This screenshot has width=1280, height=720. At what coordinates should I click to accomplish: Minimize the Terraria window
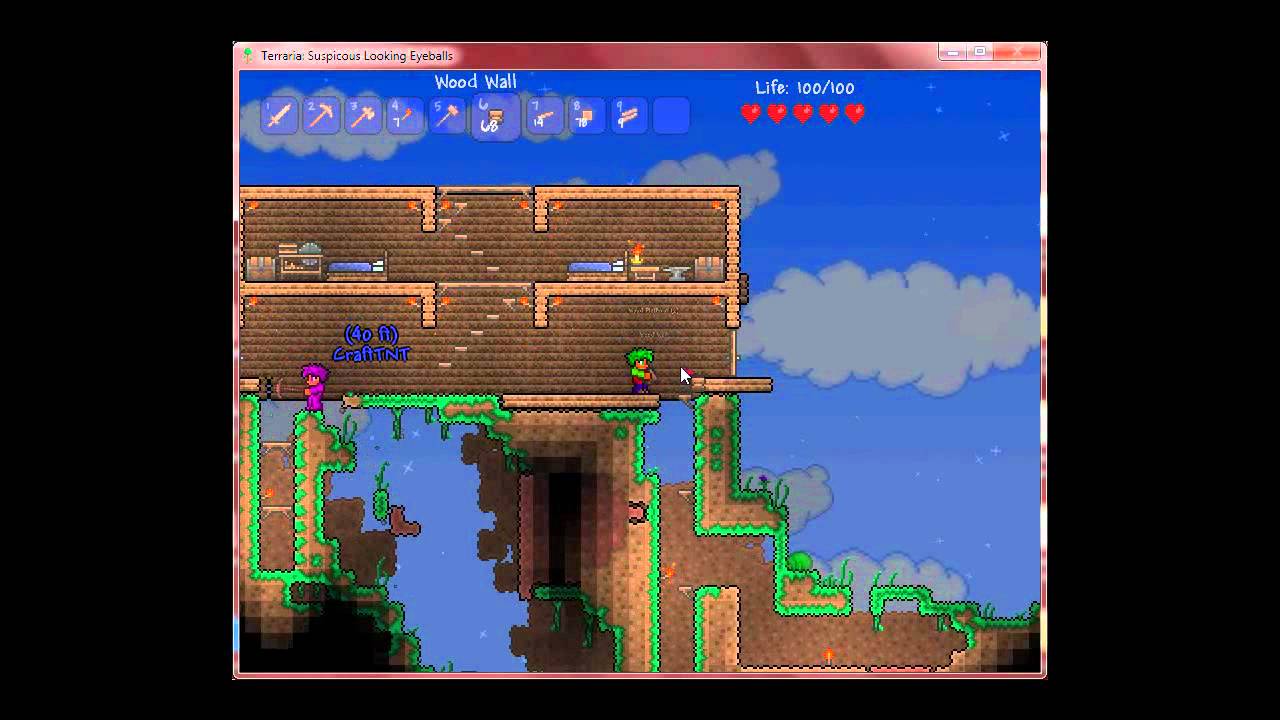tap(952, 52)
